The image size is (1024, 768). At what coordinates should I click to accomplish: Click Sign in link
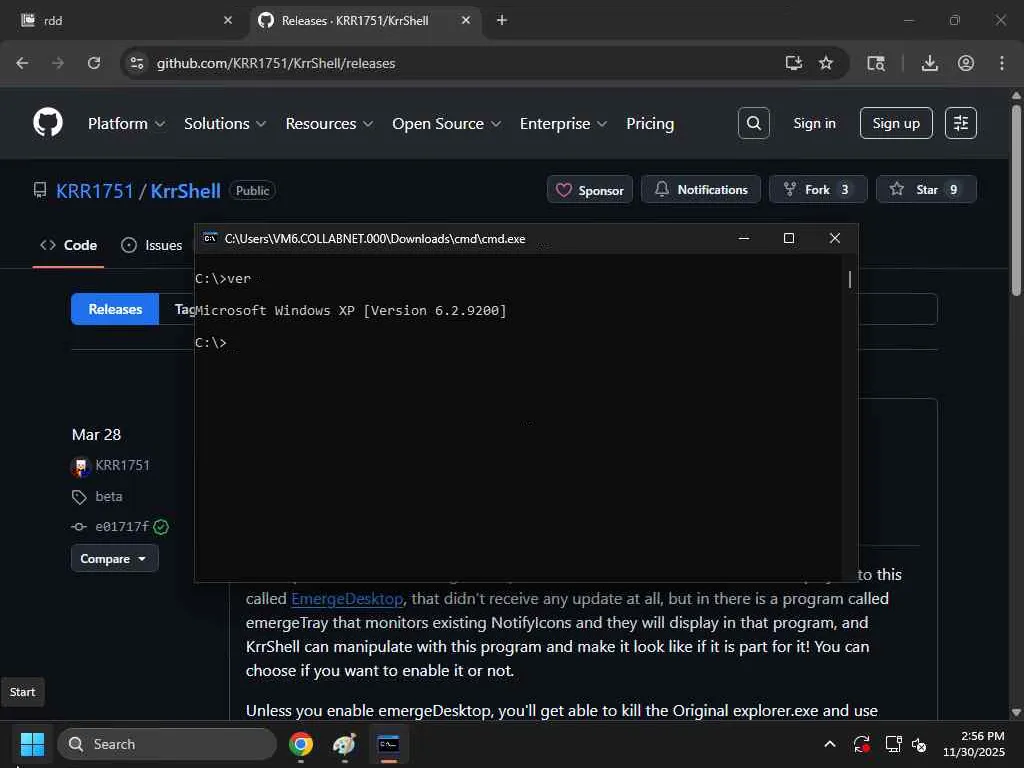(x=814, y=123)
